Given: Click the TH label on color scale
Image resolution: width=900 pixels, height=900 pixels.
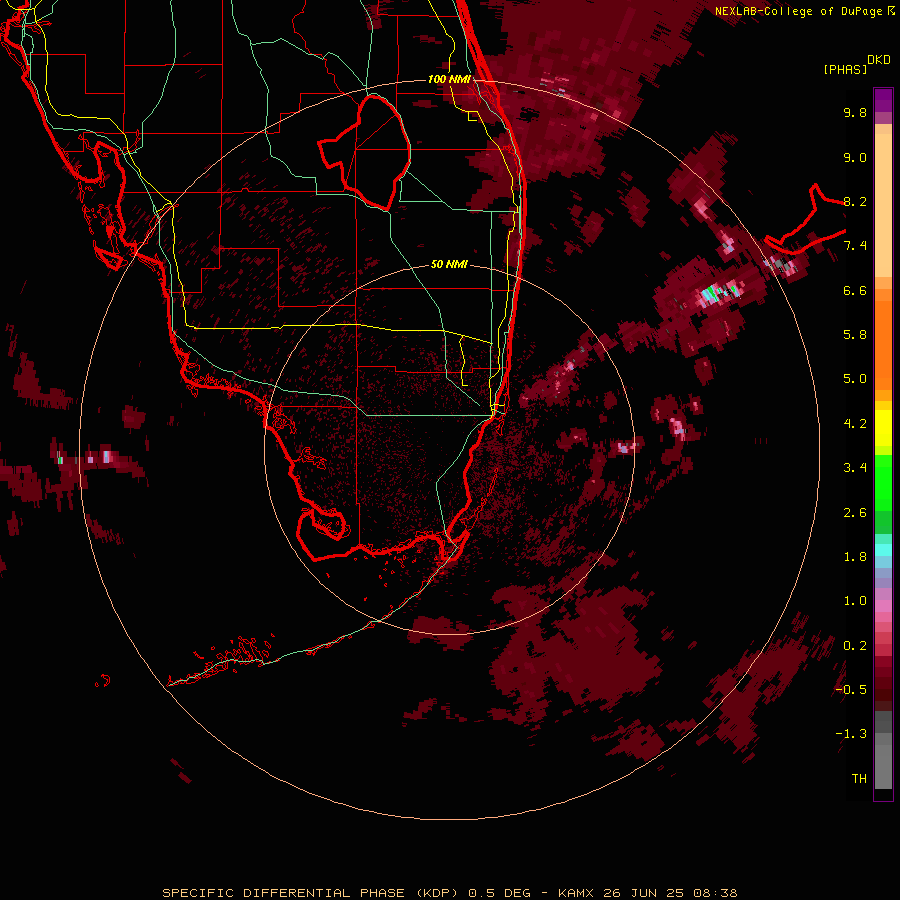Looking at the screenshot, I should coord(859,779).
